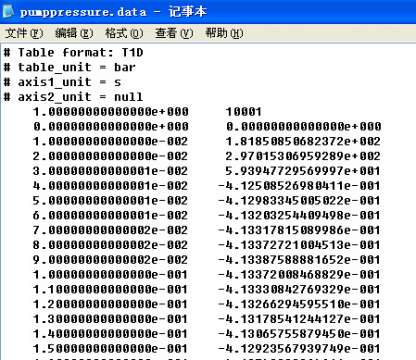Click the time value 1.10000000000000e-001
Screen dimensions: 416x360
coord(111,289)
